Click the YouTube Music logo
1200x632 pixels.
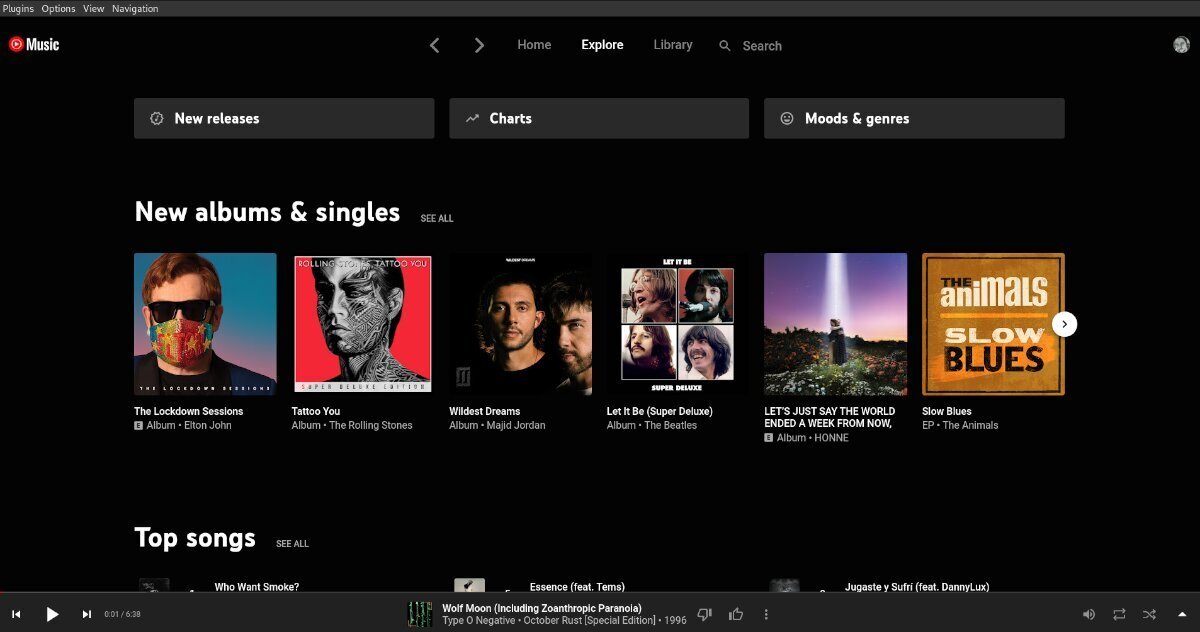(34, 44)
